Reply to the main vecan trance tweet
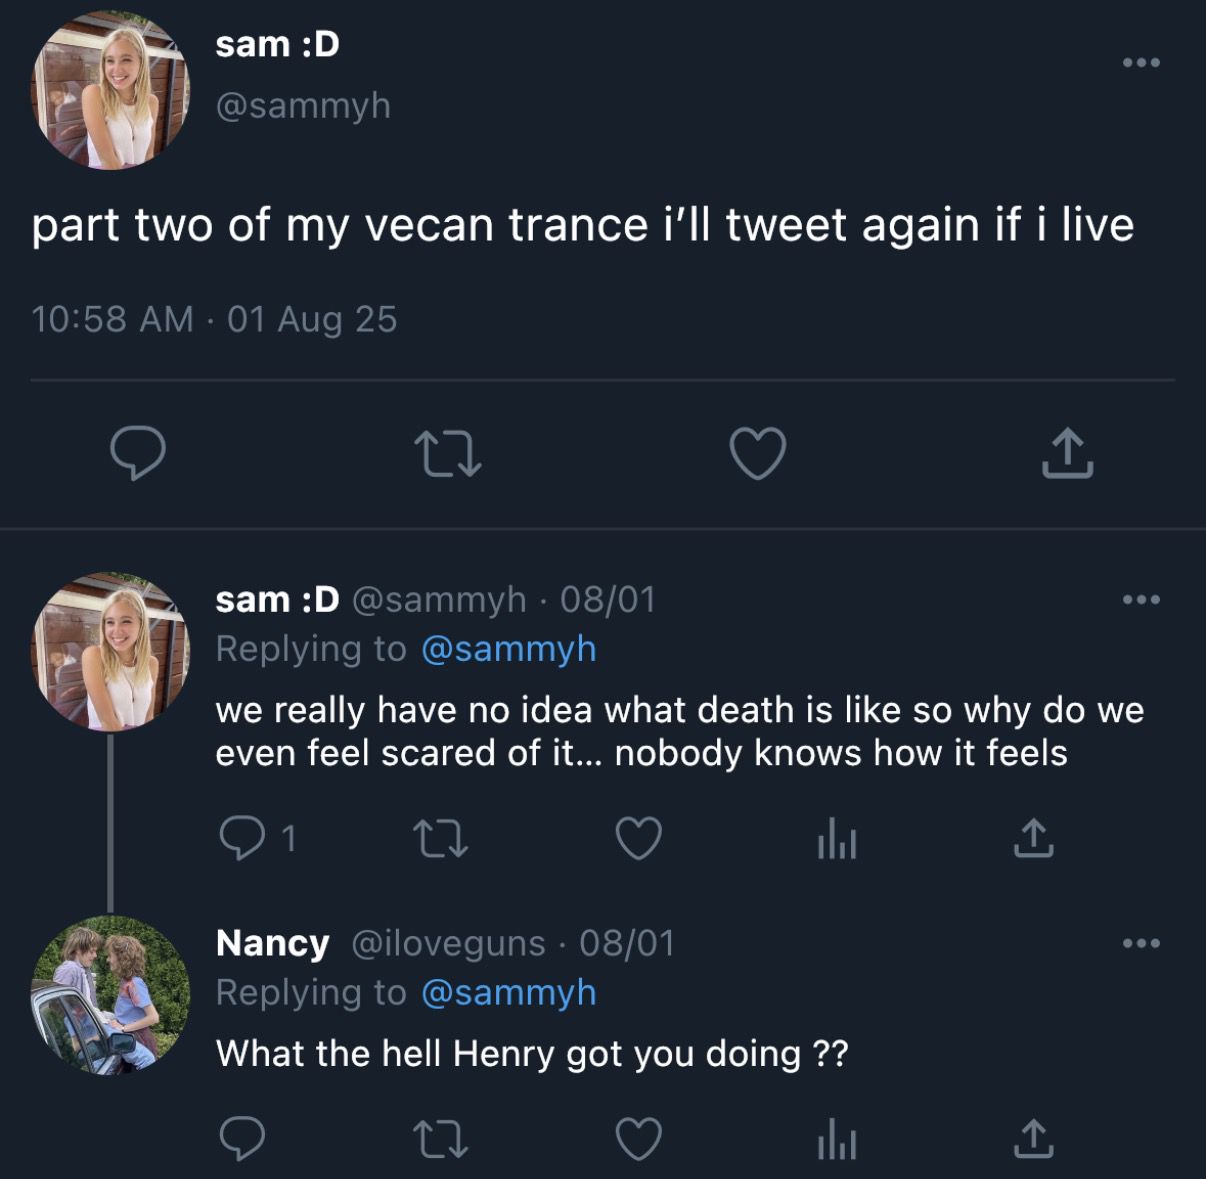The height and width of the screenshot is (1179, 1206). point(138,453)
